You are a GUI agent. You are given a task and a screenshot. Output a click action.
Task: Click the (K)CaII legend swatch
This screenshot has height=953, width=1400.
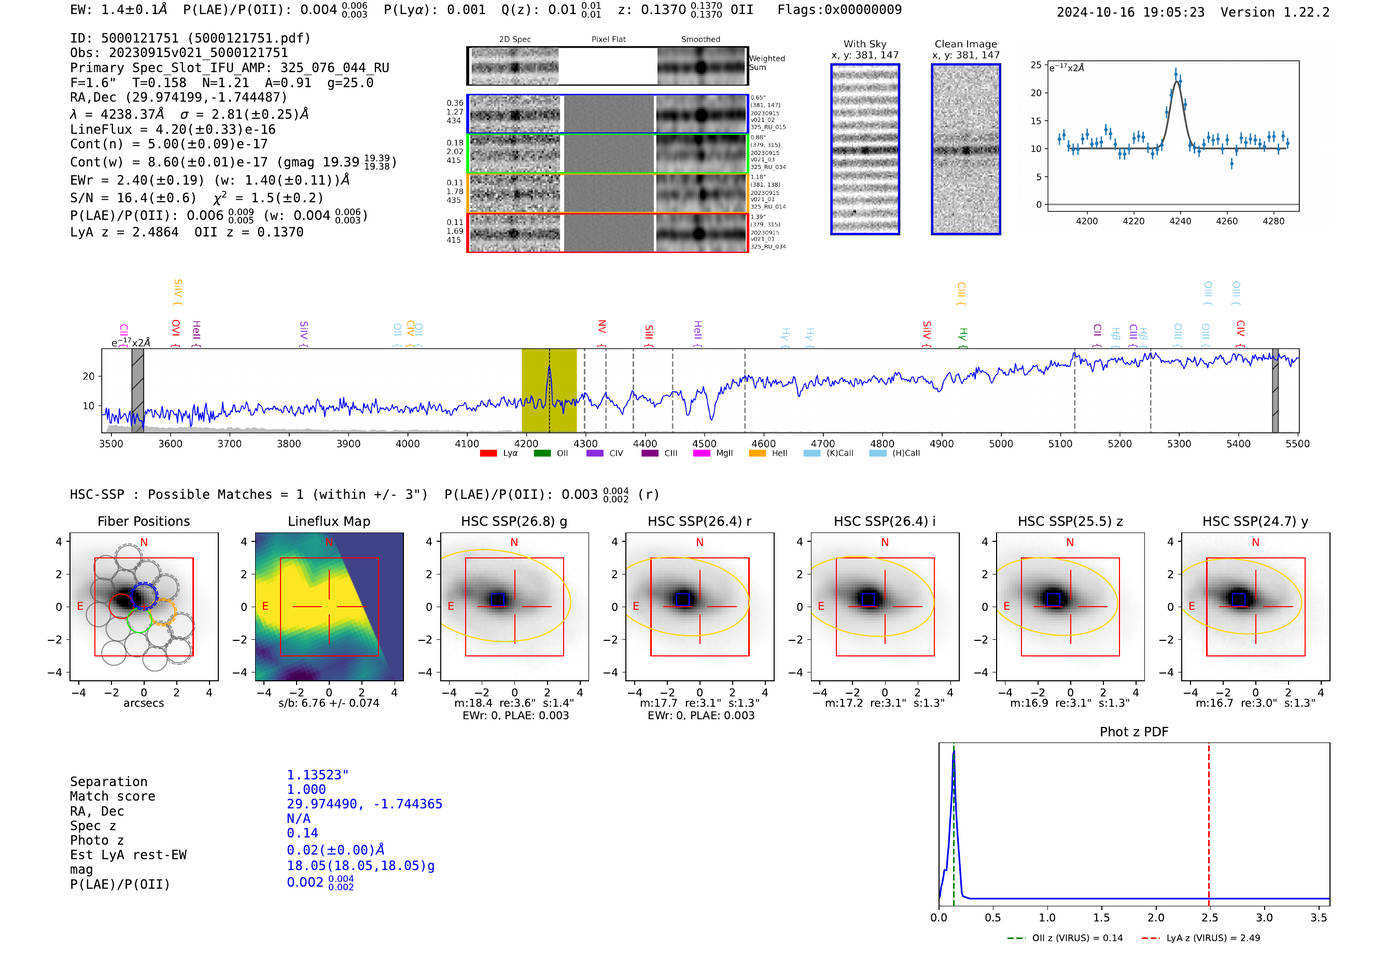tap(812, 453)
